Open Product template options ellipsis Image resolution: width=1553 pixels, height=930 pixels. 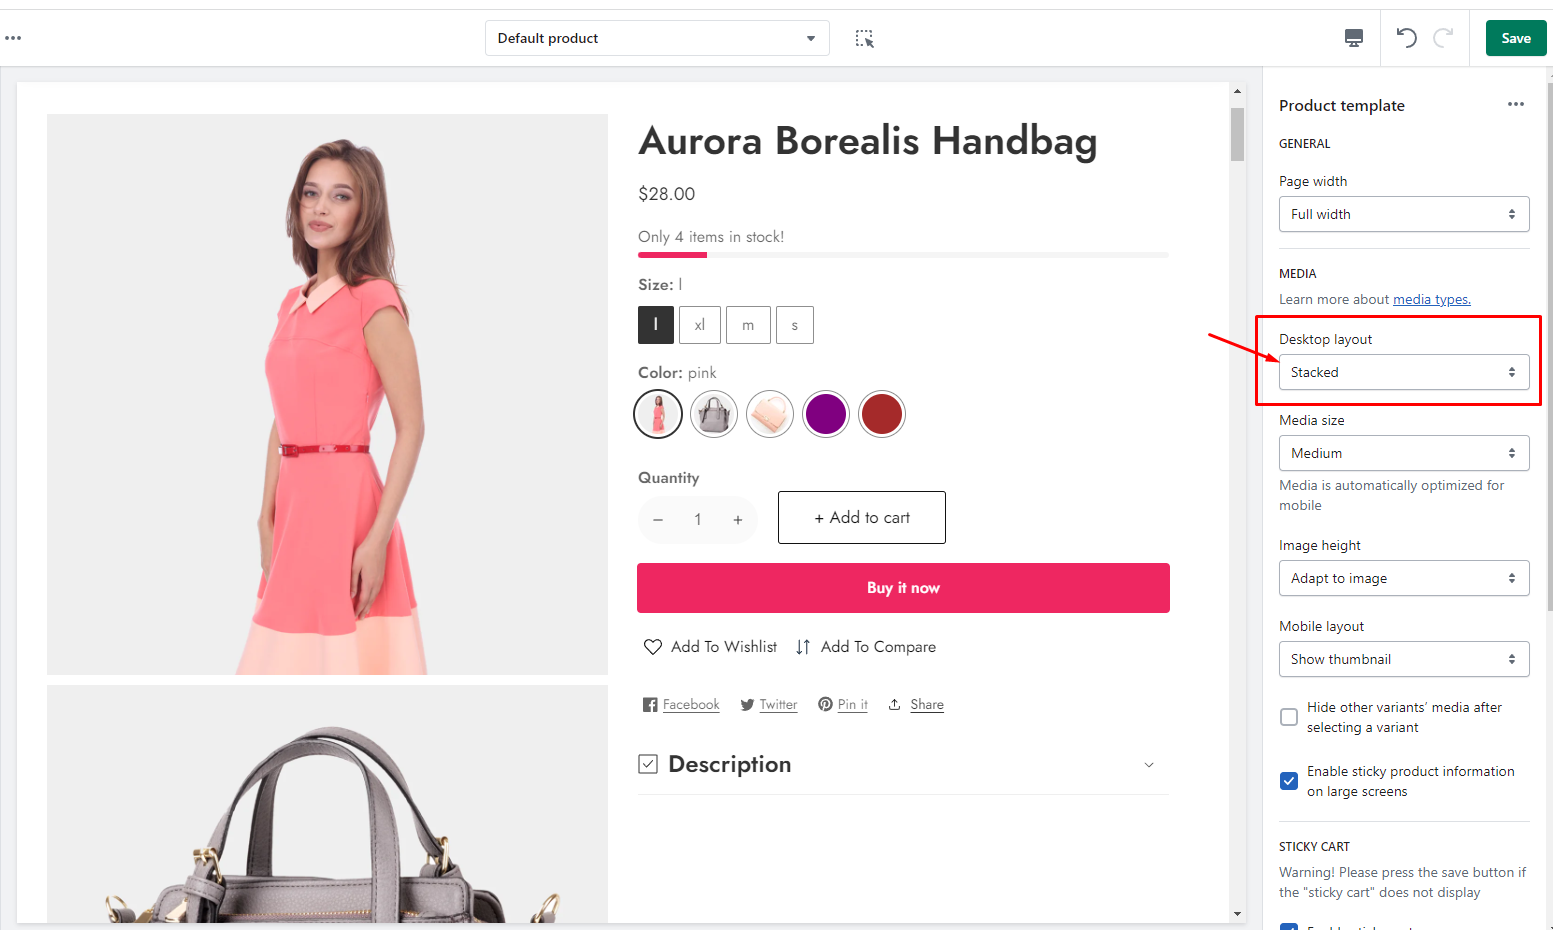pyautogui.click(x=1516, y=105)
